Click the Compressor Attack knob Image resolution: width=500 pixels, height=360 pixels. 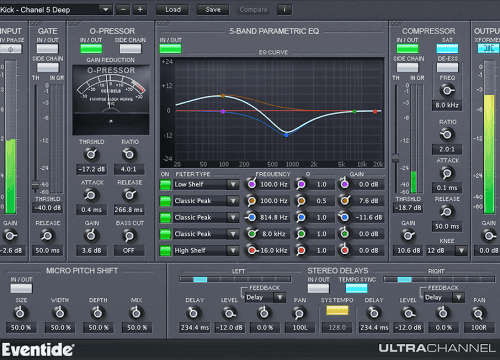(447, 173)
